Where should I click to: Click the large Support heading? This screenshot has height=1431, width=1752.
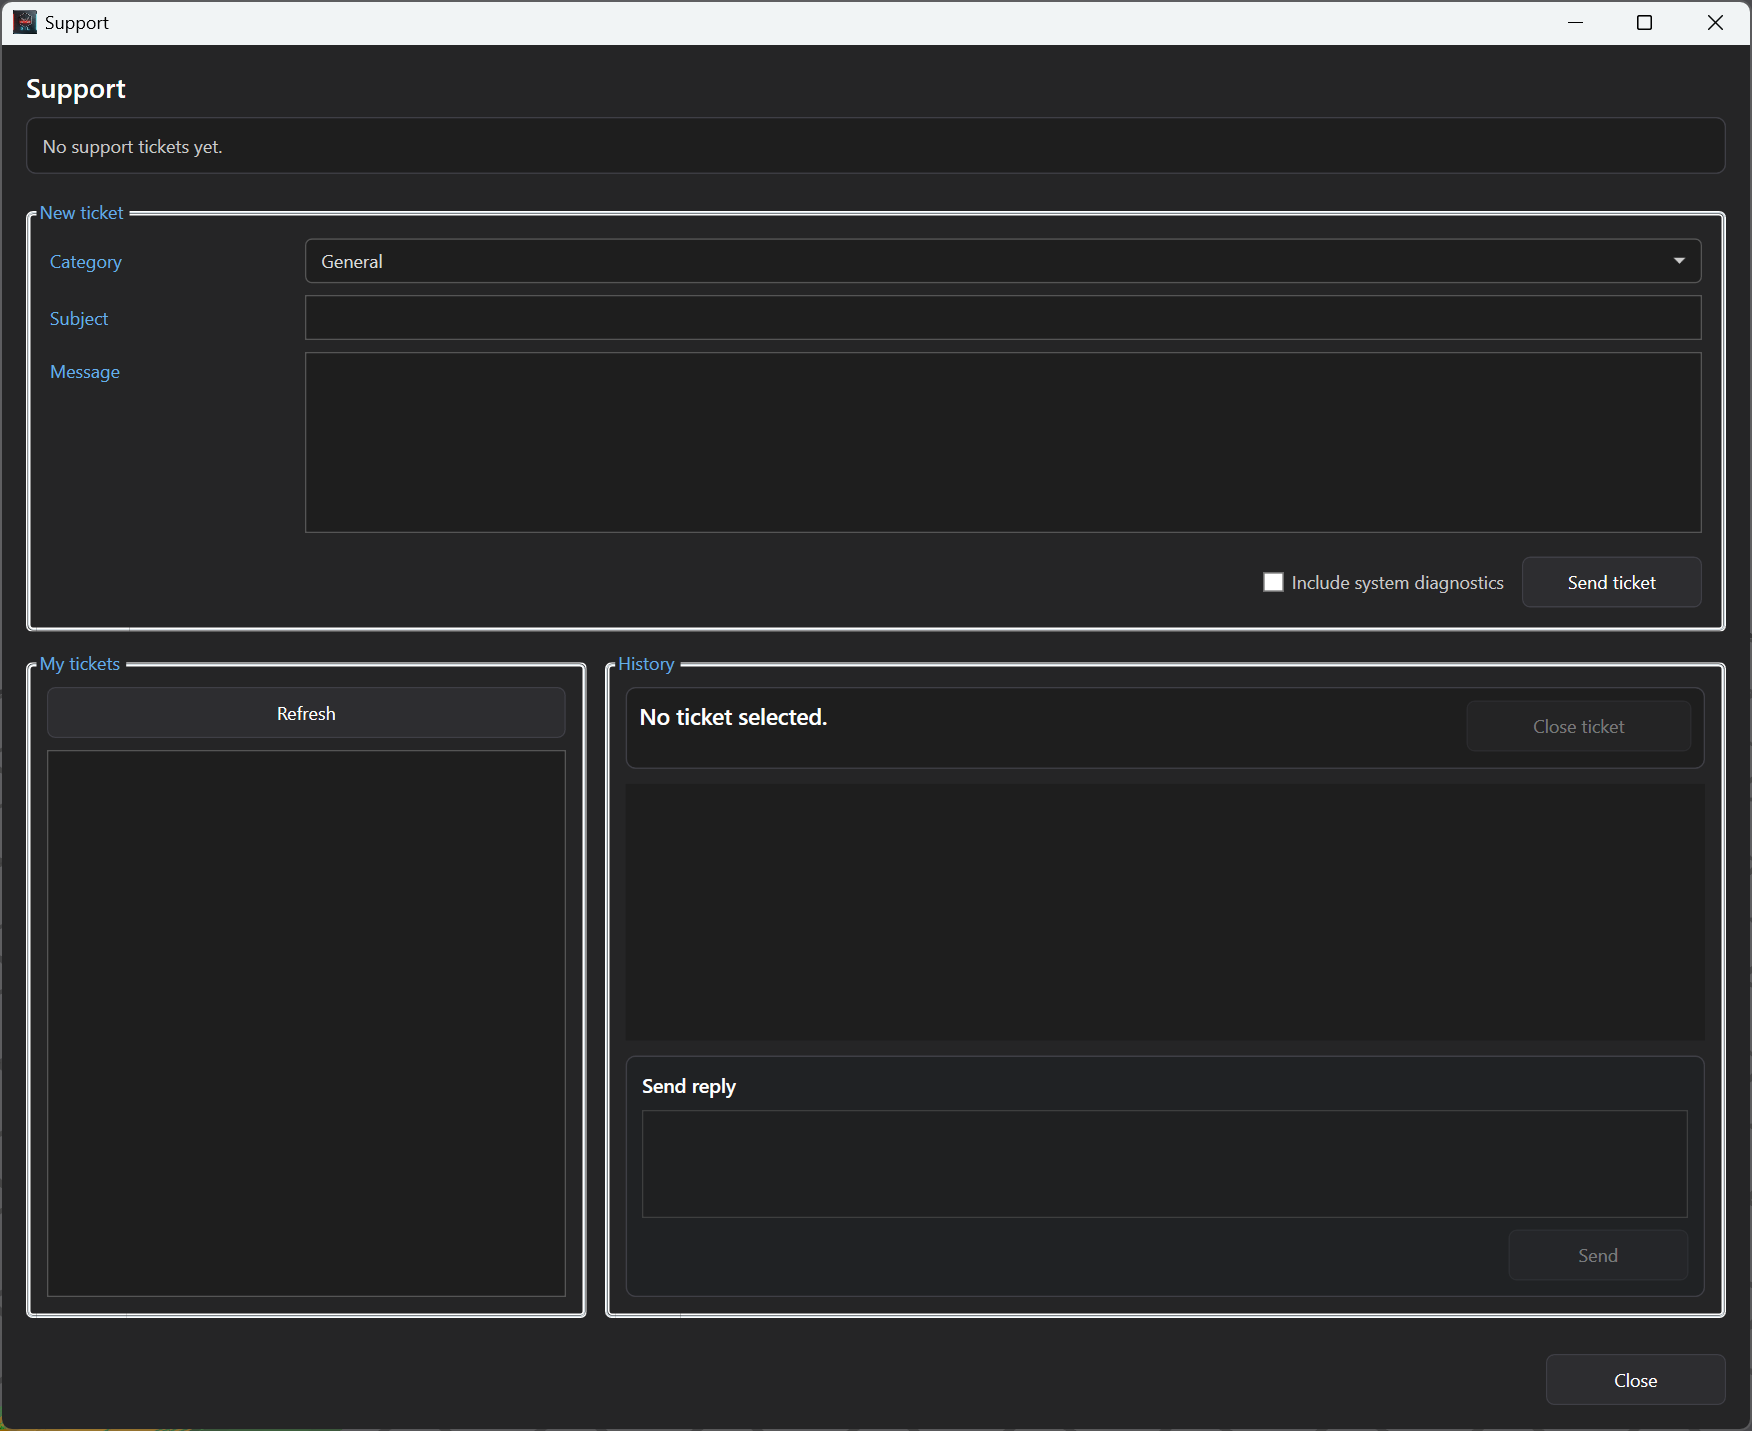[x=76, y=89]
